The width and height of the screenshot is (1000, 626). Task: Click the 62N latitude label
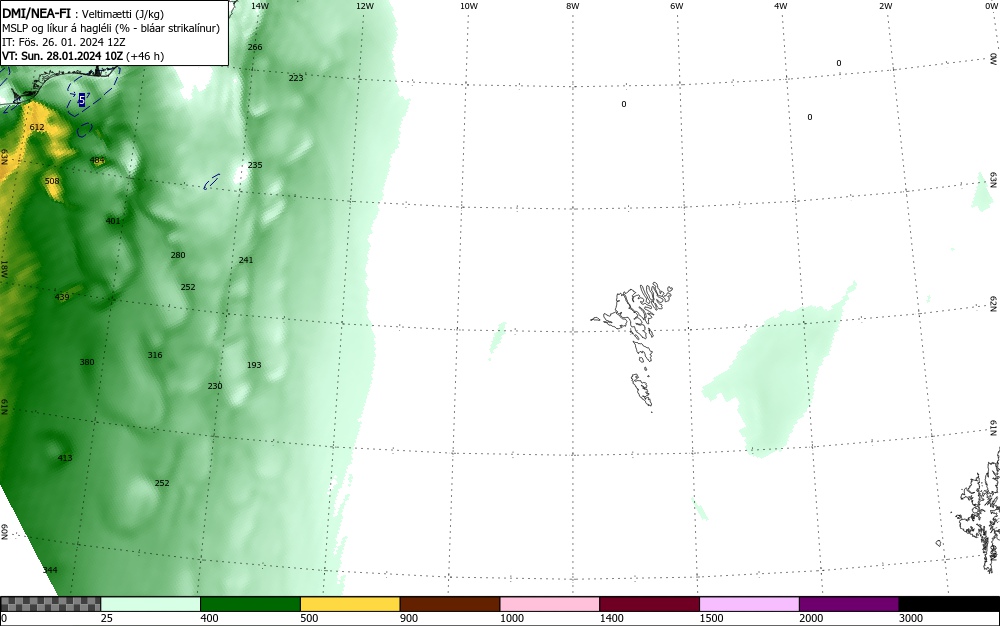pos(994,303)
